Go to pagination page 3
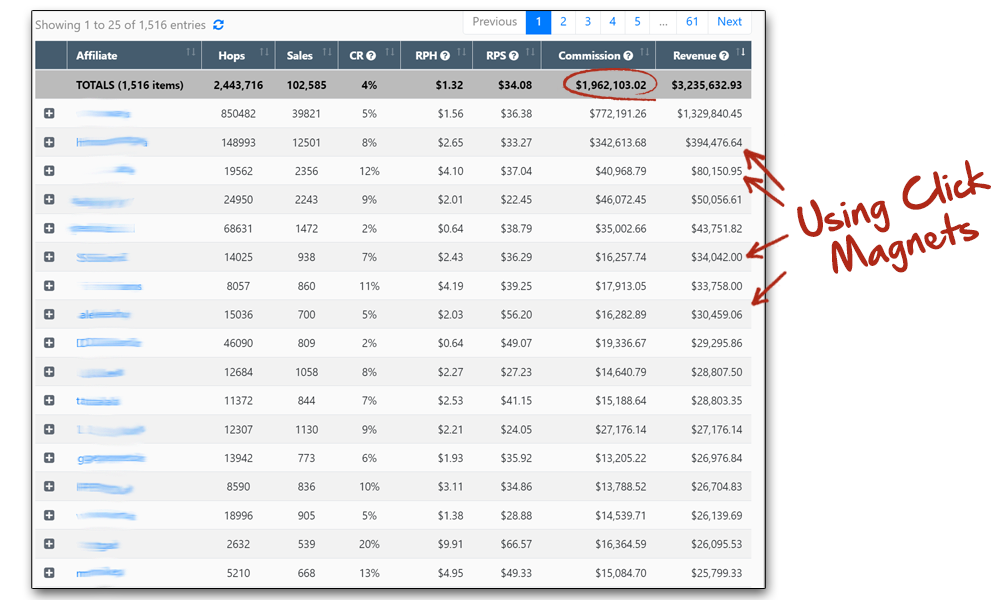This screenshot has height=600, width=1000. tap(588, 22)
